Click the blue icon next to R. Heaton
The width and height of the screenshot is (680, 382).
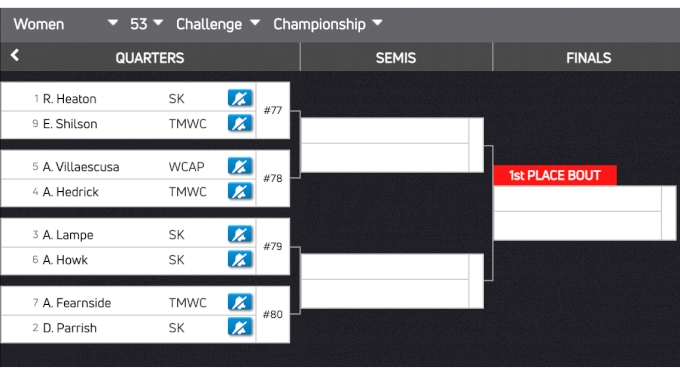(x=240, y=98)
